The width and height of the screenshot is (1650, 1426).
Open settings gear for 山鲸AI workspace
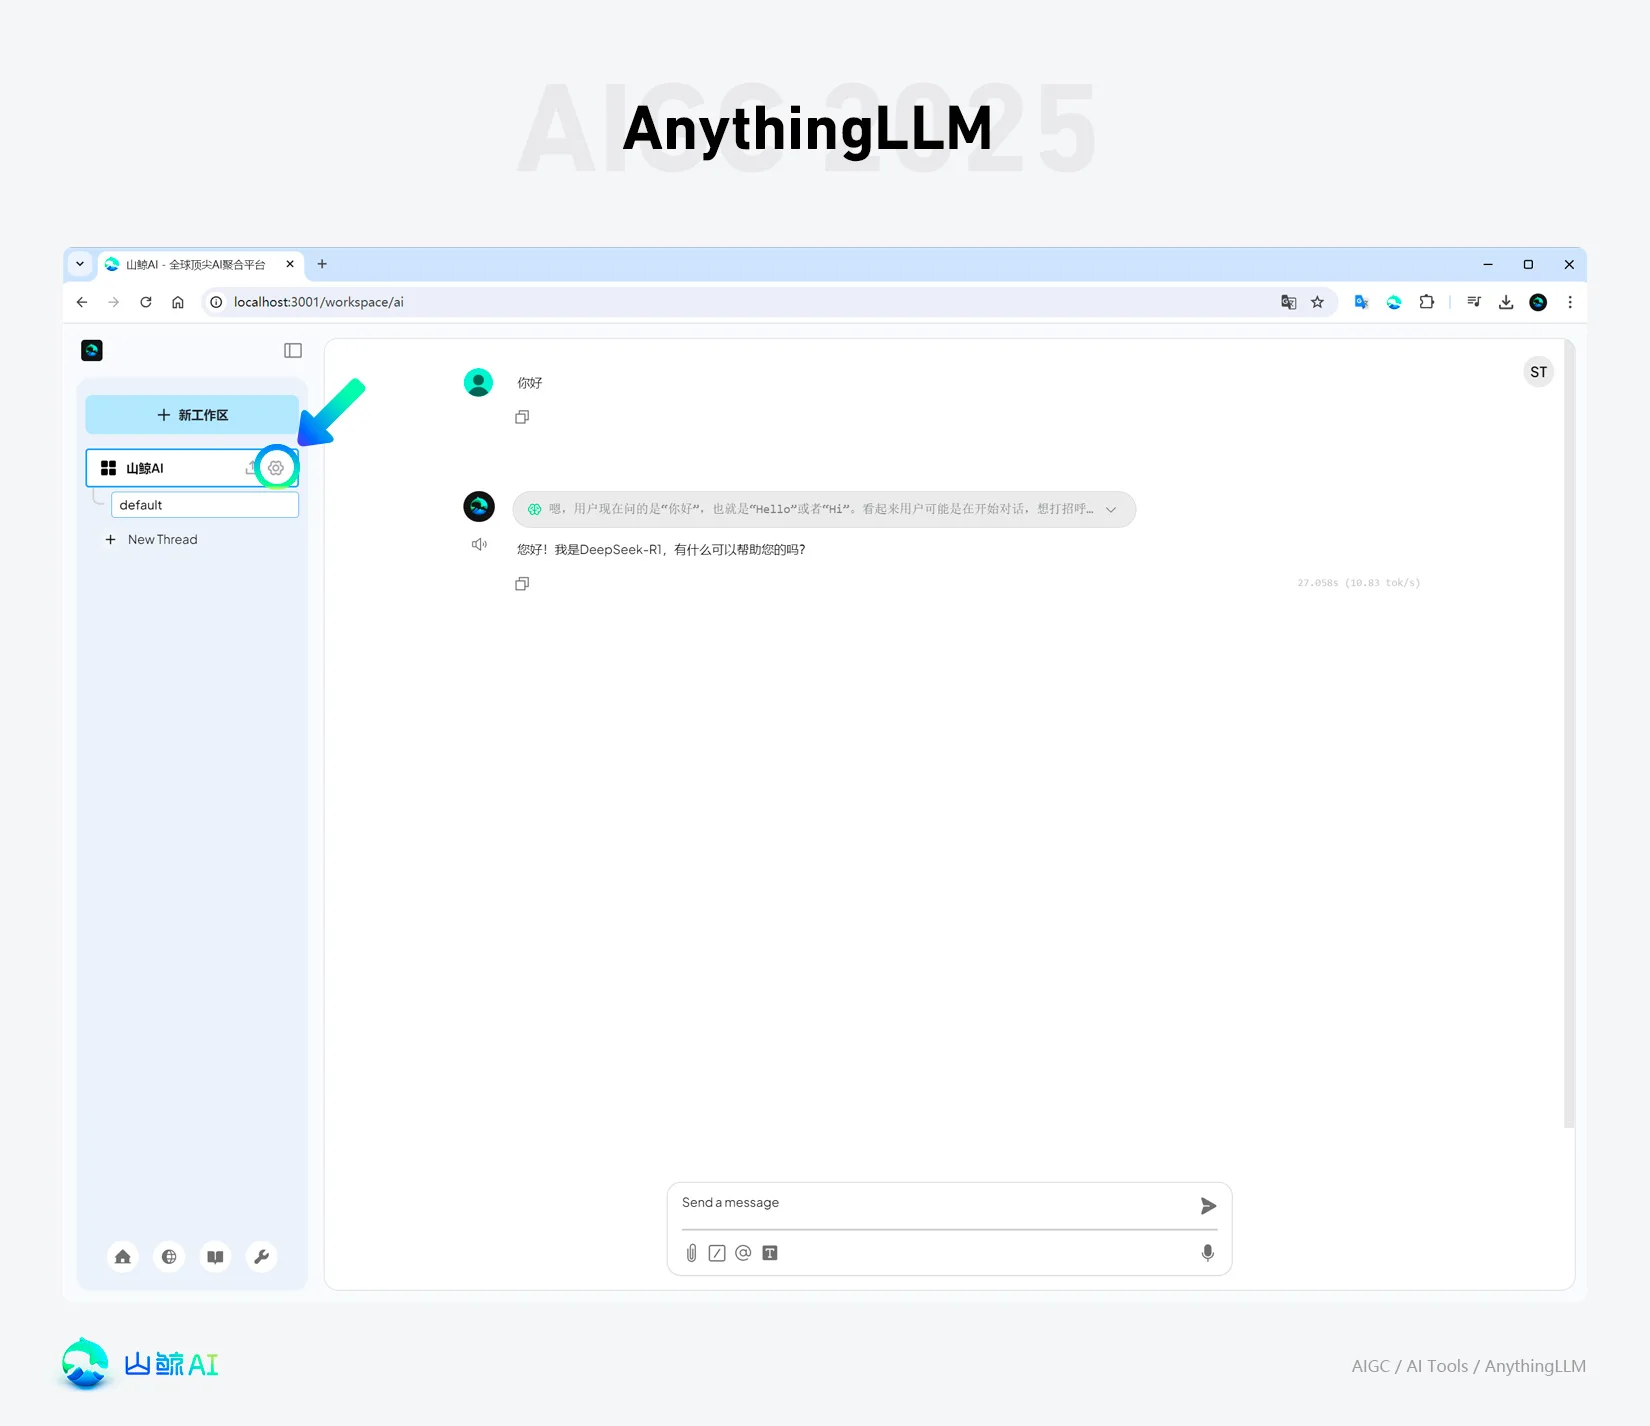[276, 468]
